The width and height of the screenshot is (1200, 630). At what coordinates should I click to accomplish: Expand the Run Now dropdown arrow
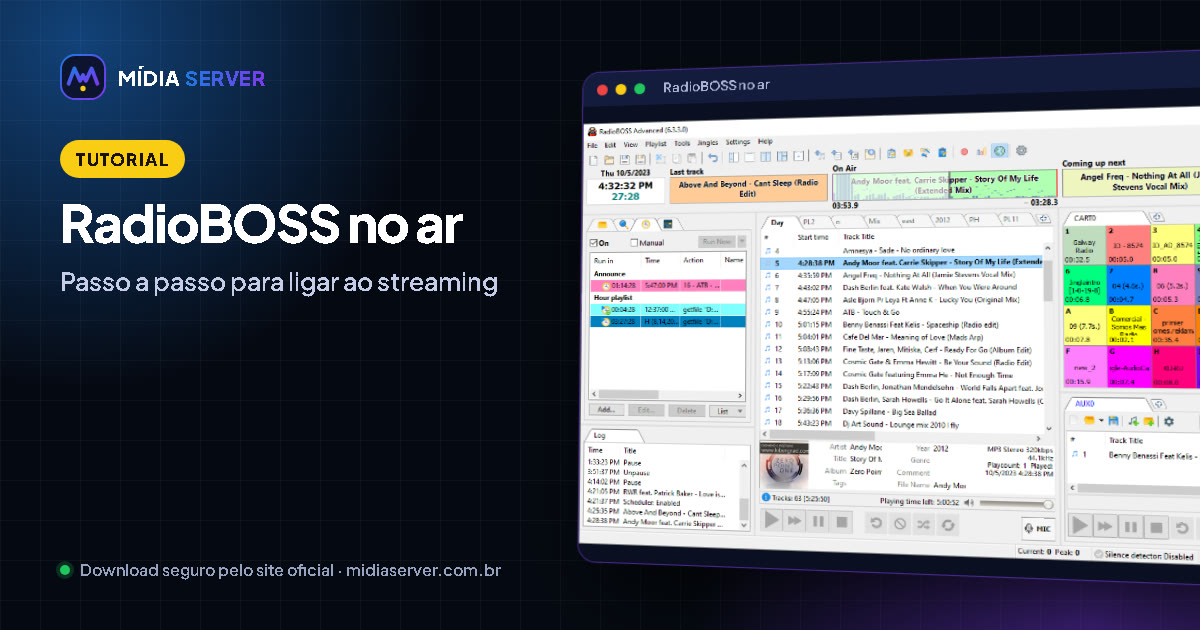[x=741, y=242]
